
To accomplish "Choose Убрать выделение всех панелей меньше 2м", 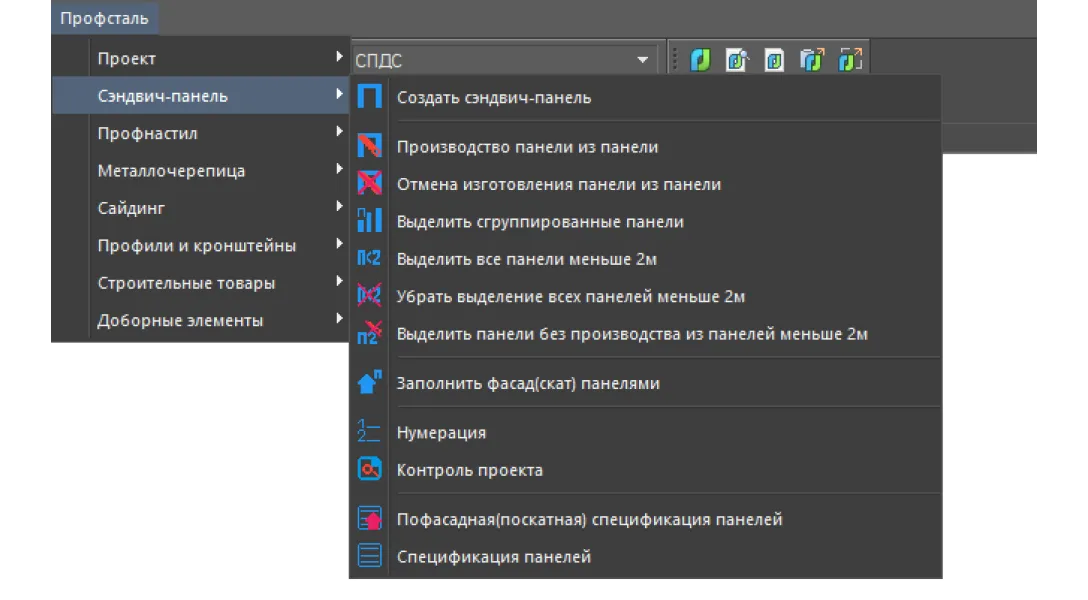I will [x=570, y=297].
